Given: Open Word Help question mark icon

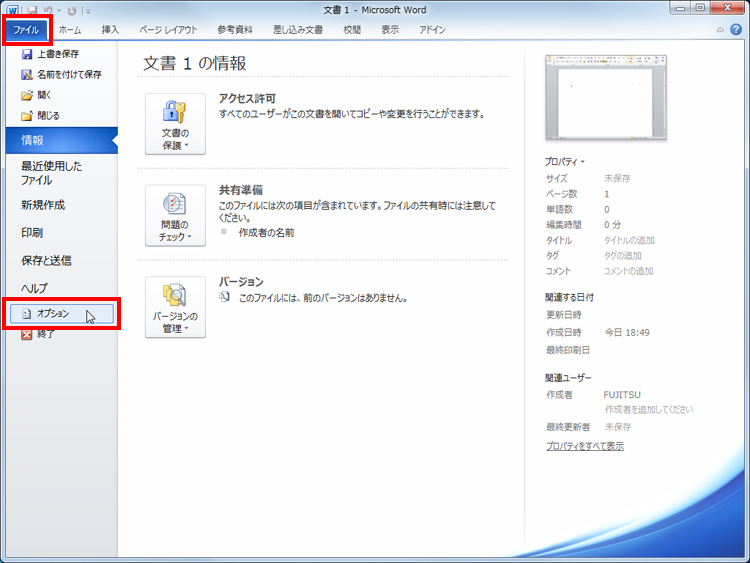Looking at the screenshot, I should point(736,29).
